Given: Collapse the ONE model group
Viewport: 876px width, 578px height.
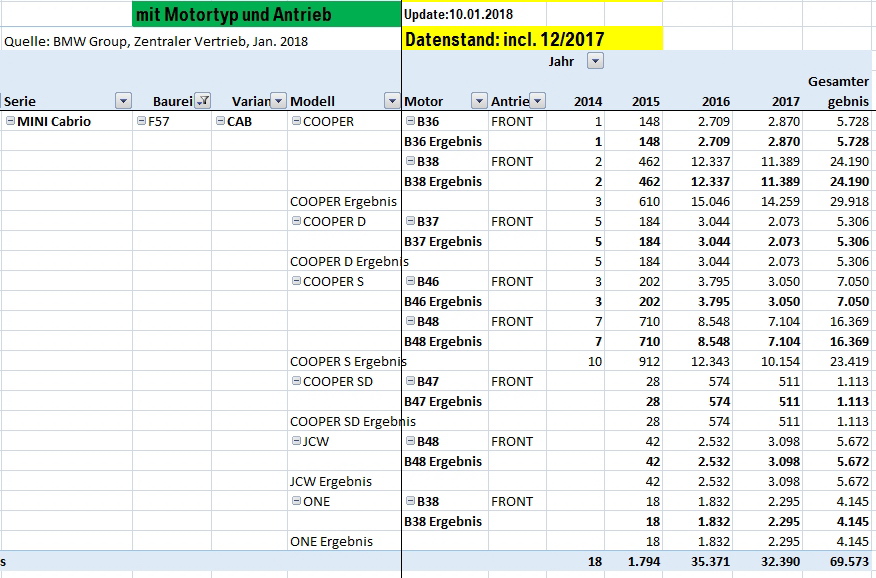Looking at the screenshot, I should click(x=297, y=501).
